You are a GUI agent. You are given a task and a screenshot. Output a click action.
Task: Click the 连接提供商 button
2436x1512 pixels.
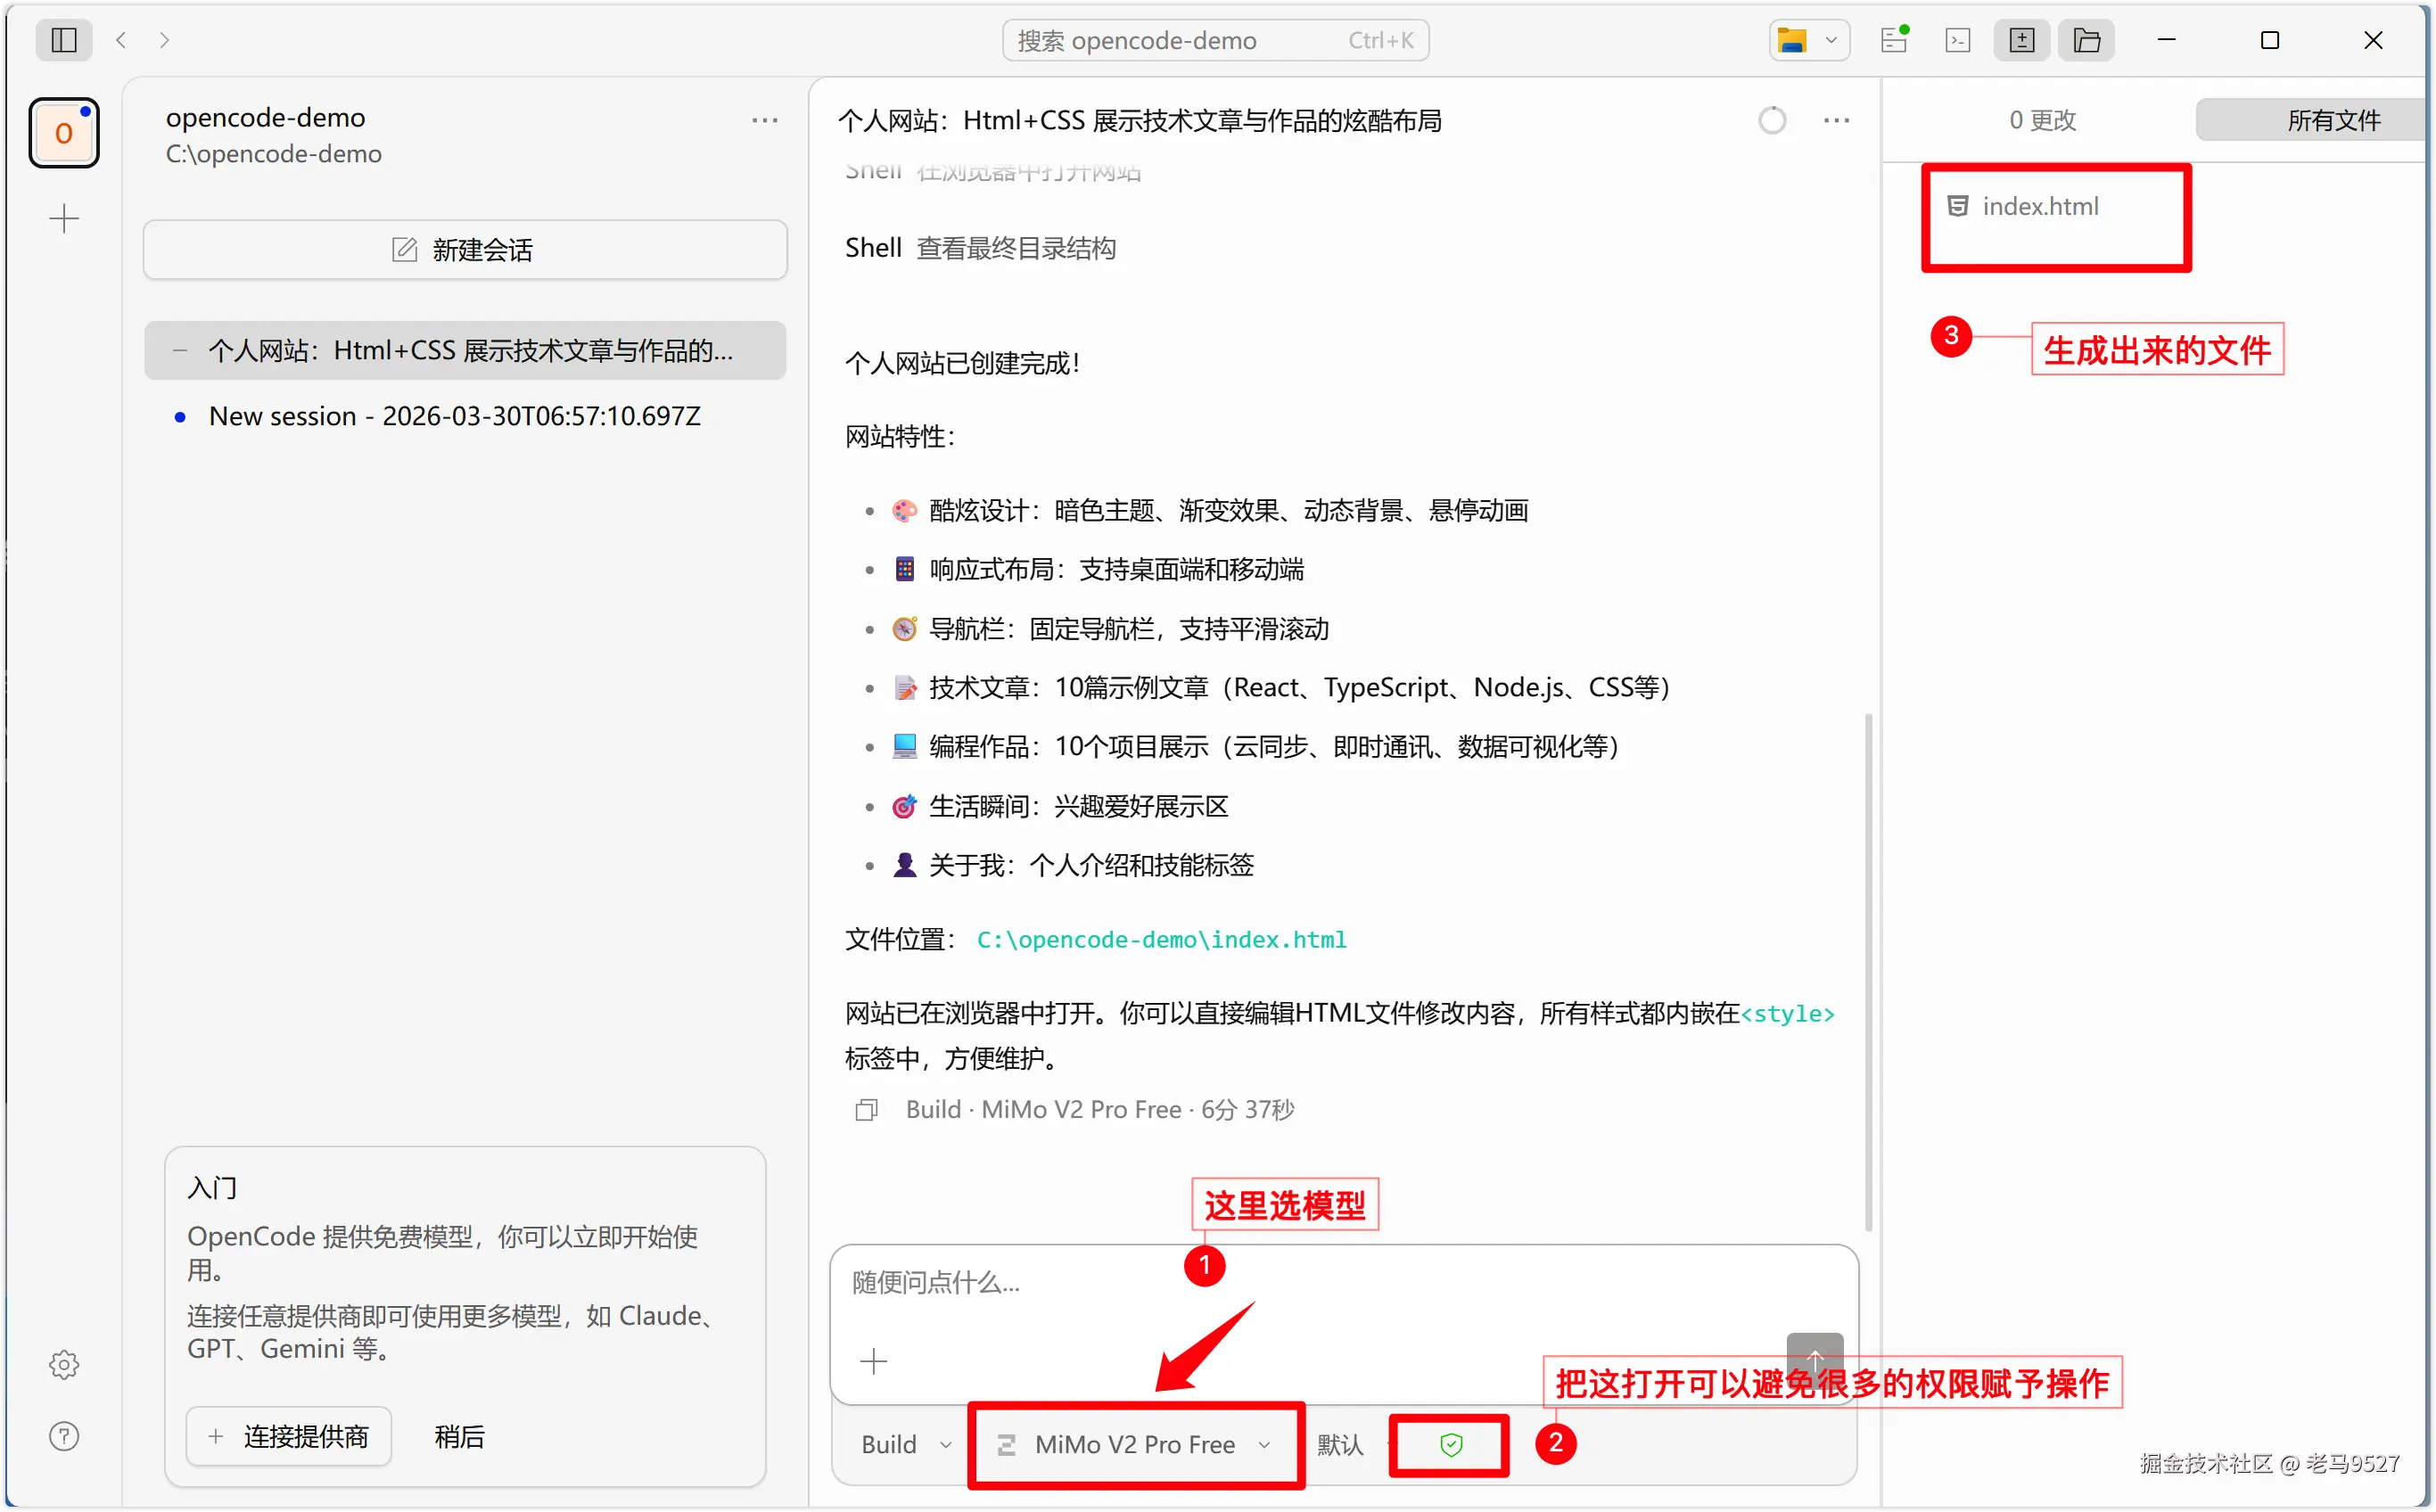click(x=288, y=1436)
